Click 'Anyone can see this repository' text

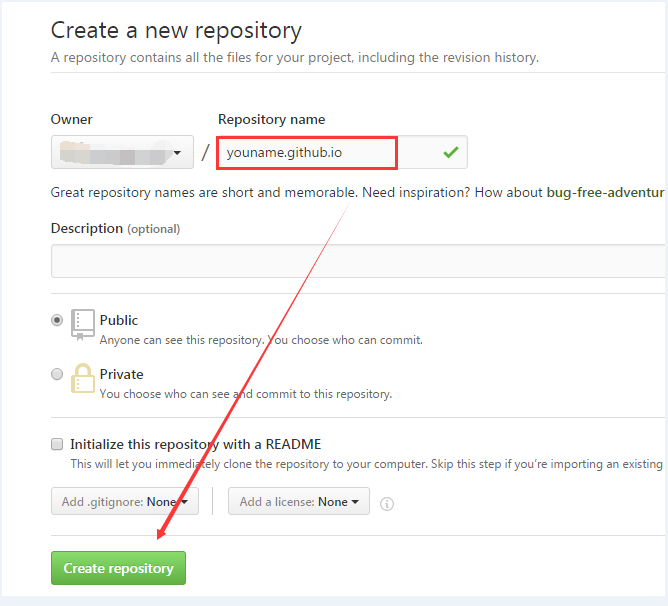261,340
